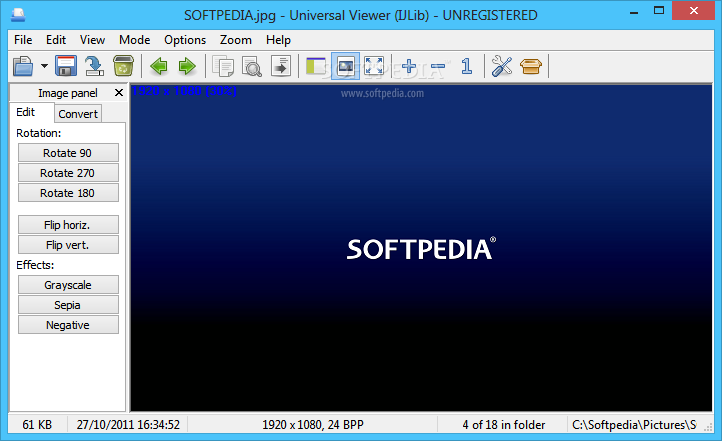Go to previous file with green left arrow

point(159,66)
